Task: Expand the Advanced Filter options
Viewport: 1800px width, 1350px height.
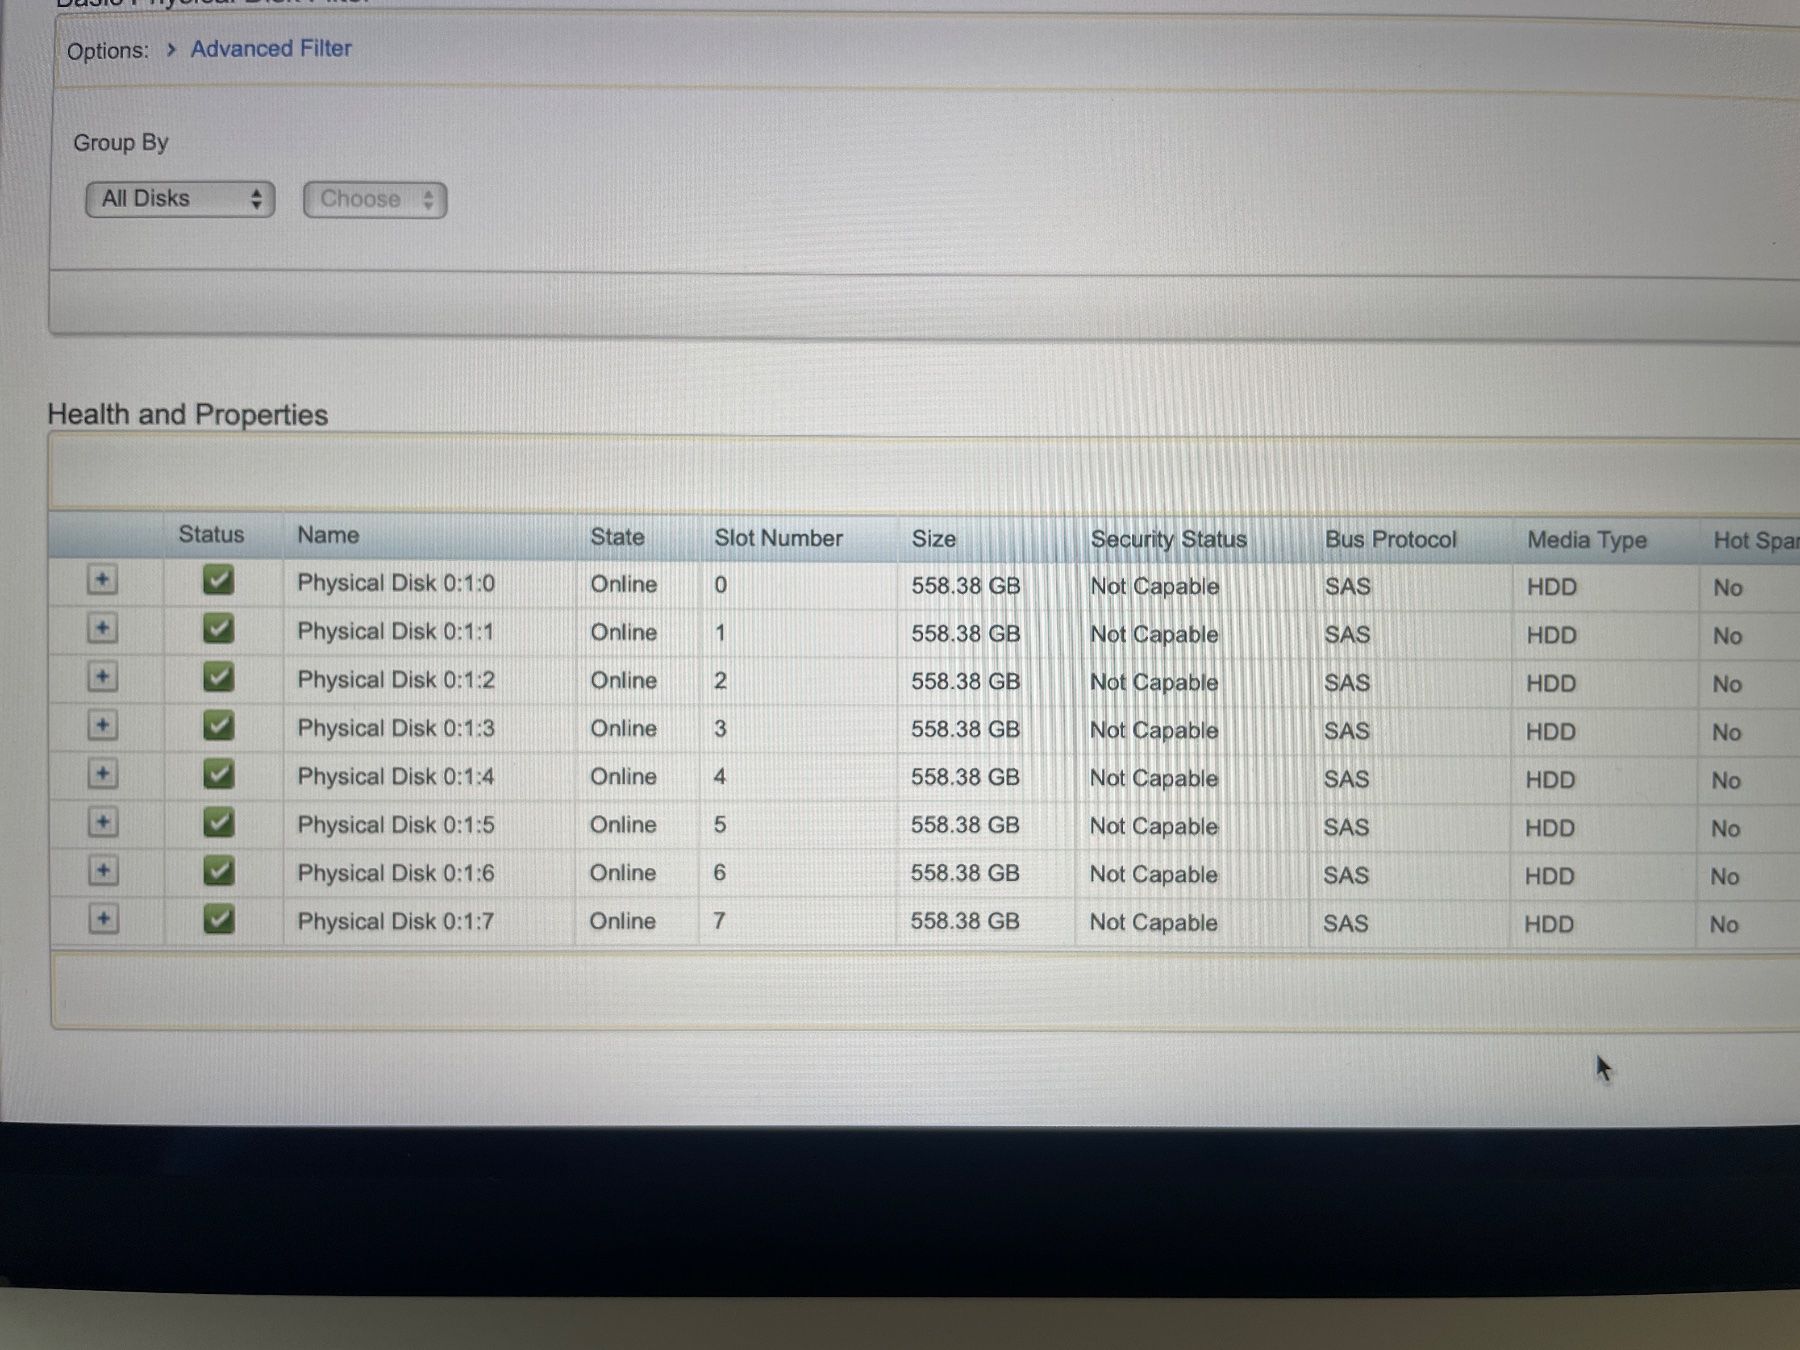Action: [271, 48]
